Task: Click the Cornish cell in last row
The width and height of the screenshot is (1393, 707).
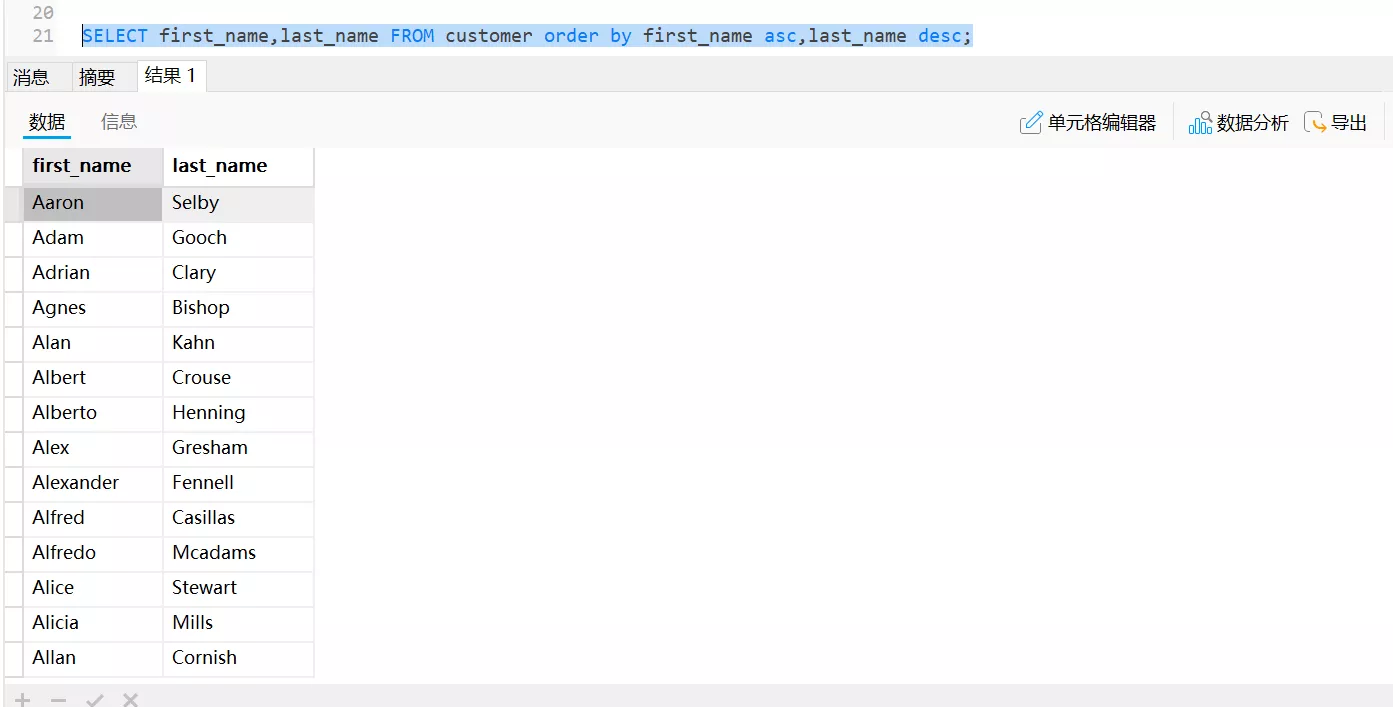Action: (x=205, y=658)
